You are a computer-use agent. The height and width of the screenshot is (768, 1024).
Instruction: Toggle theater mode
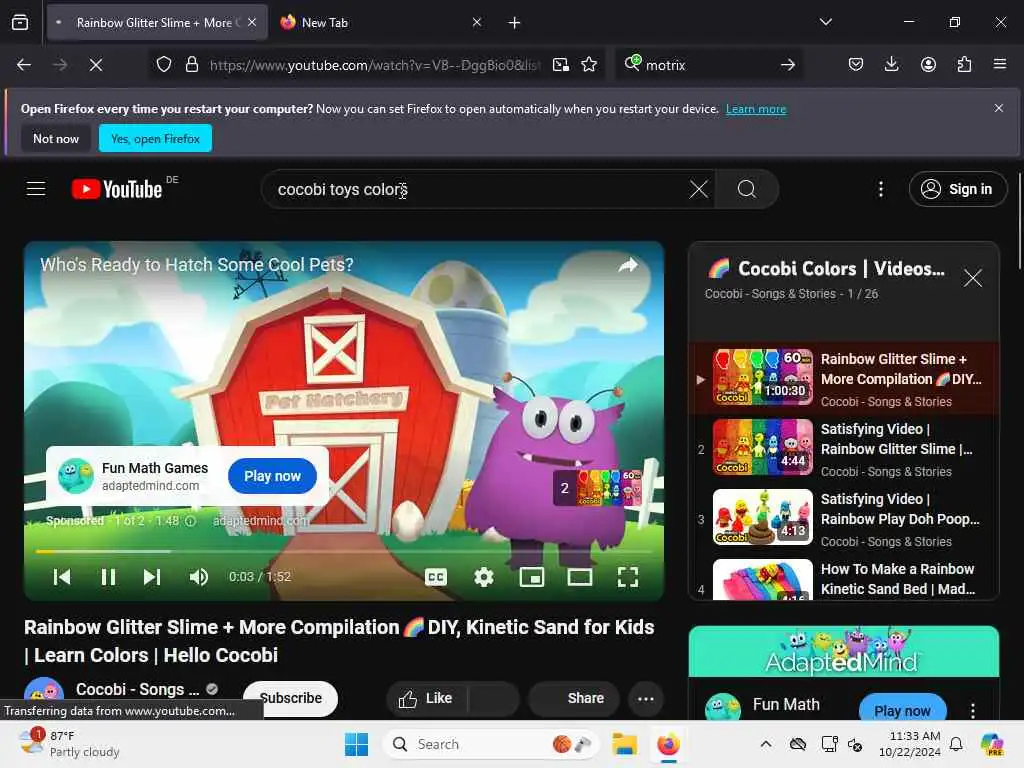click(579, 577)
